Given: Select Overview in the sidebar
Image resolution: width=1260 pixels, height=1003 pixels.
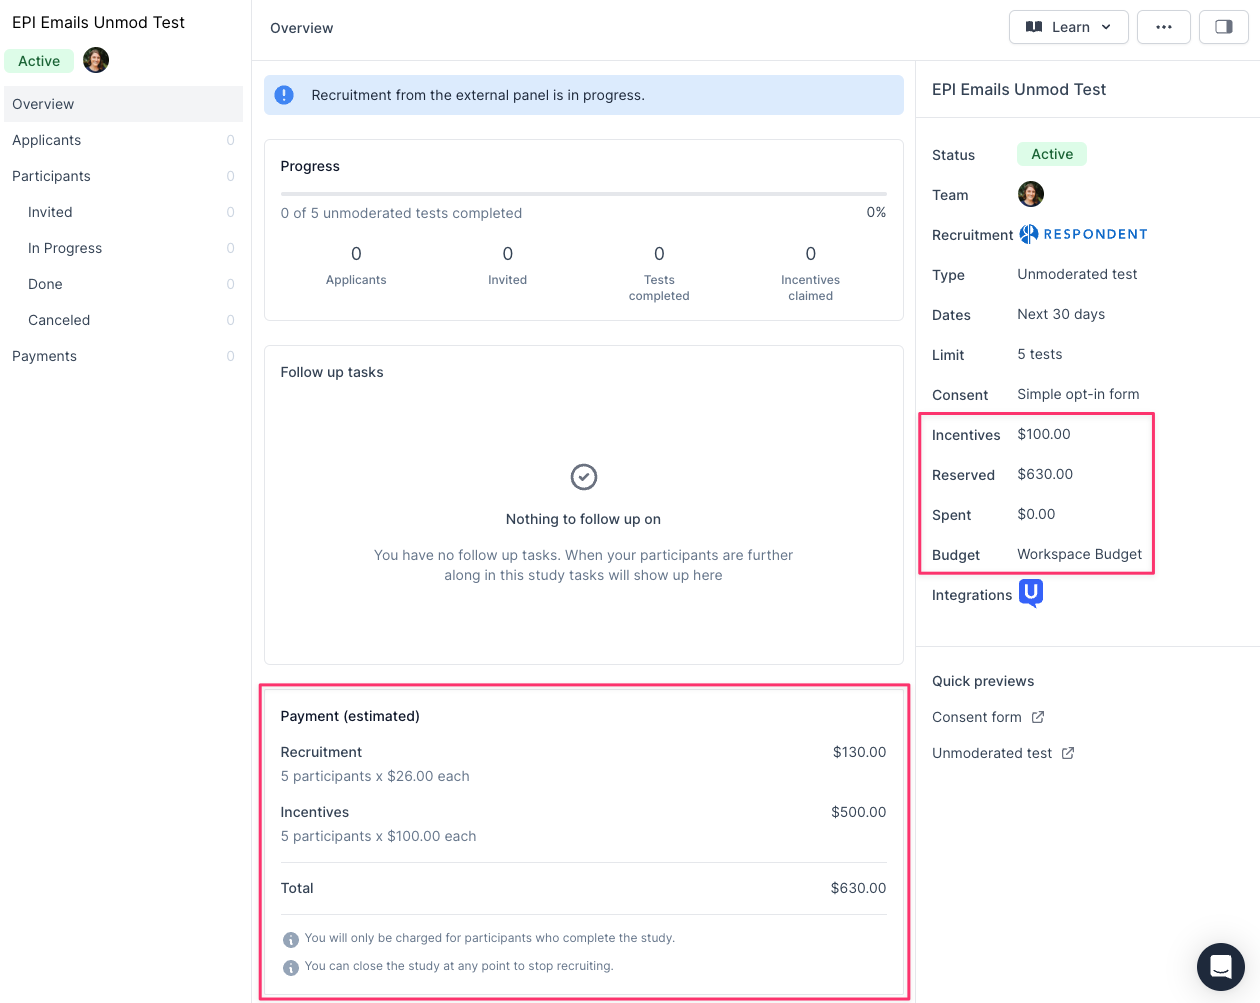Looking at the screenshot, I should coord(43,104).
